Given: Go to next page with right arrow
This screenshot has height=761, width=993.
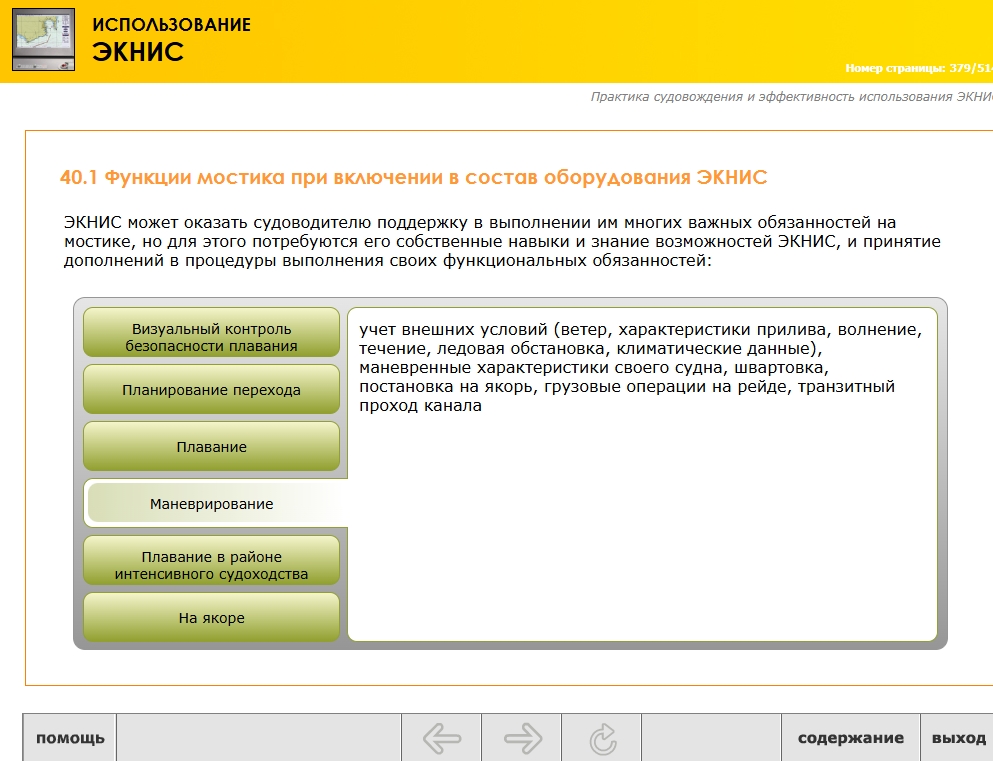Looking at the screenshot, I should 522,738.
